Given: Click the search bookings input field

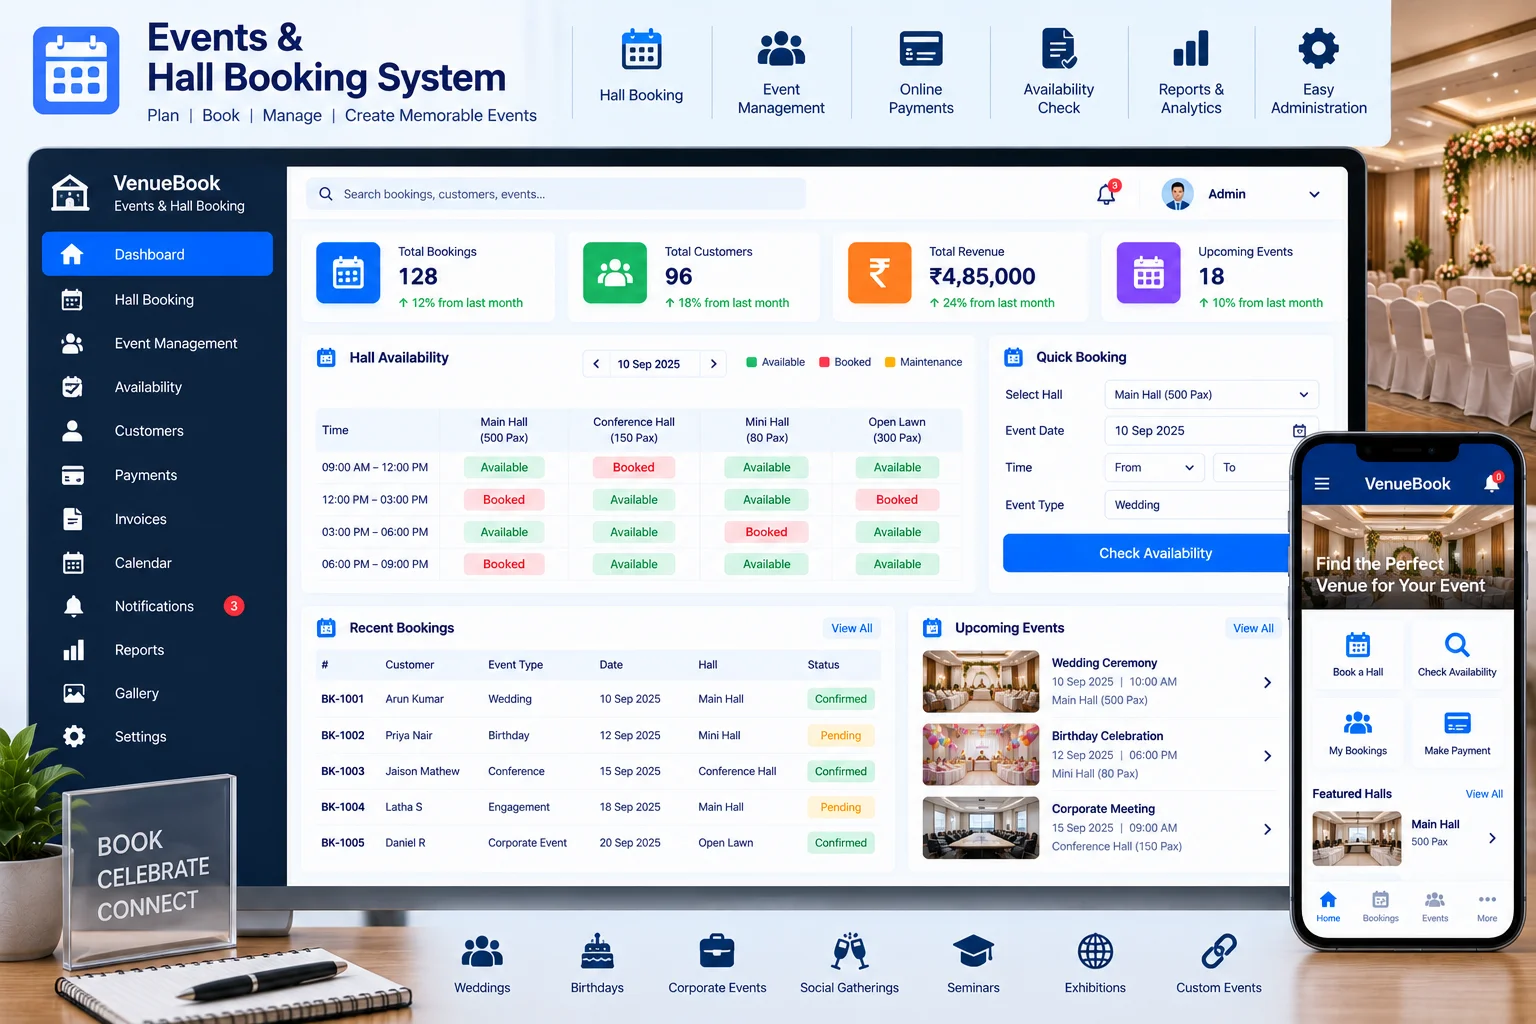Looking at the screenshot, I should click(556, 194).
